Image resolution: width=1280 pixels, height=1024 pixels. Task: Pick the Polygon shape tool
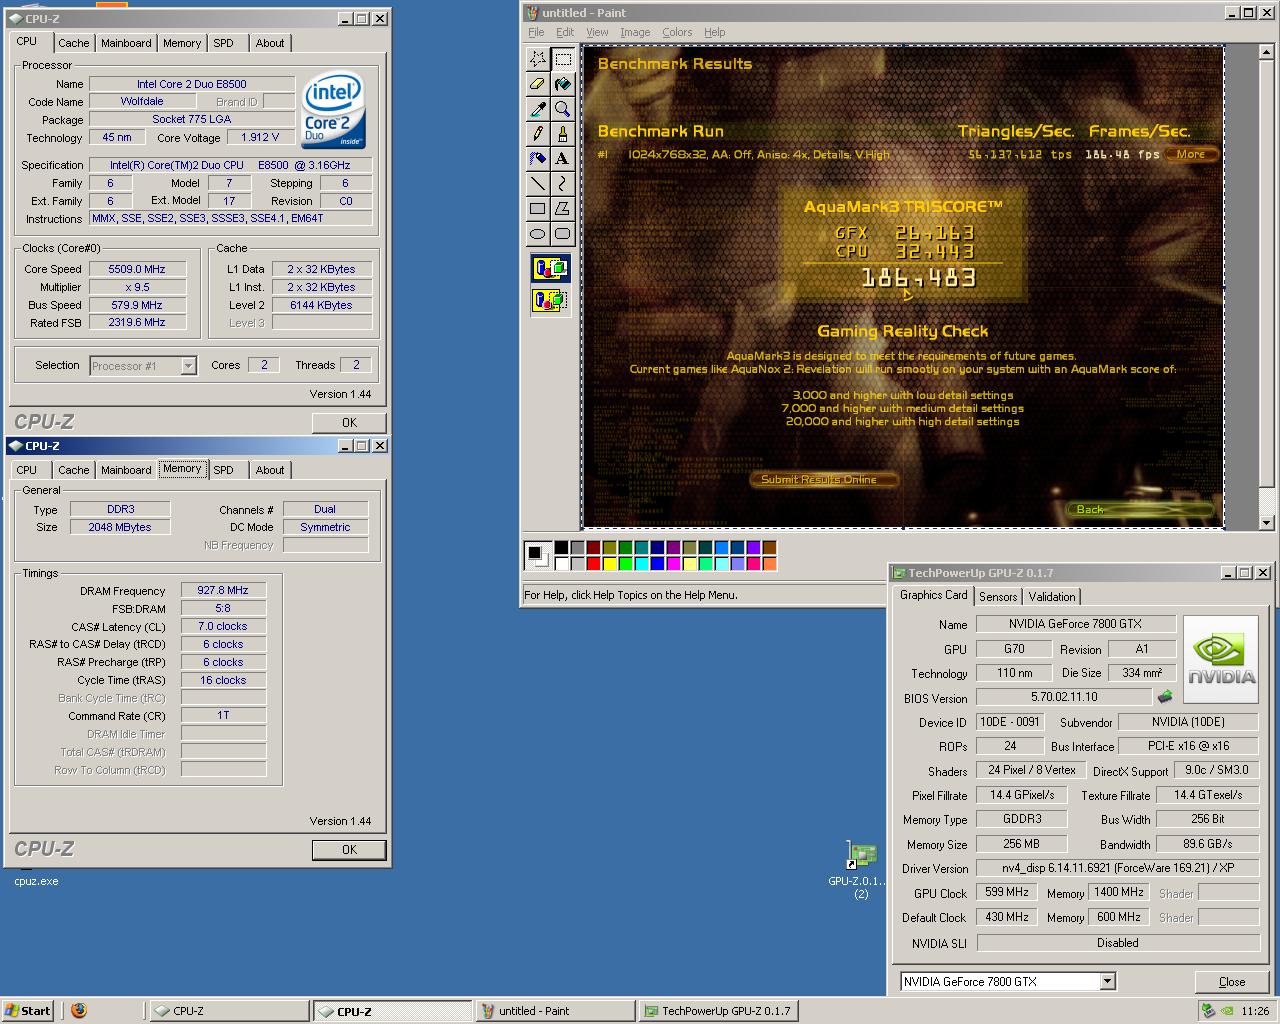pos(563,208)
